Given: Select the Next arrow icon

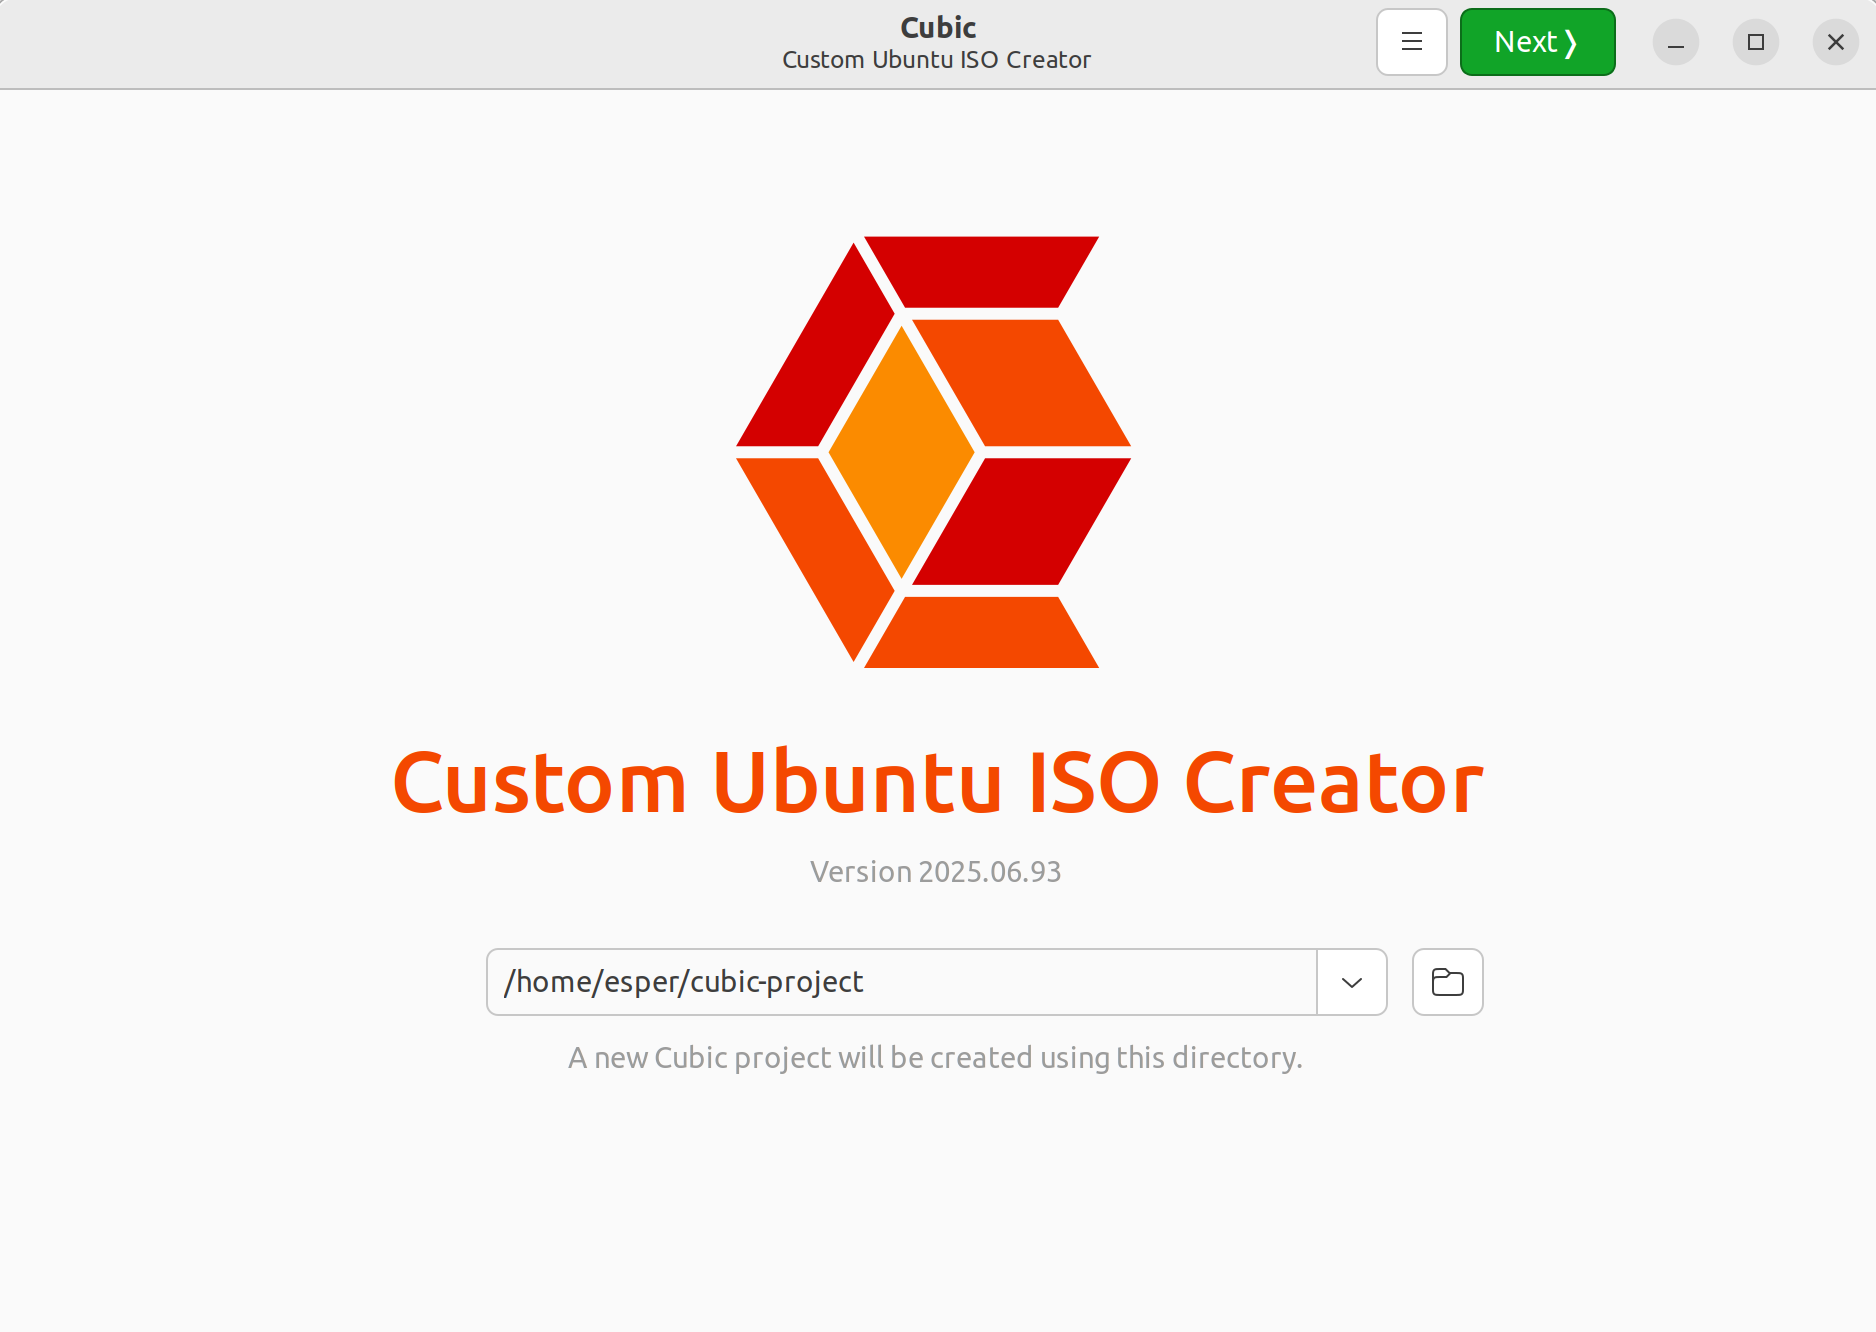Looking at the screenshot, I should [1571, 41].
